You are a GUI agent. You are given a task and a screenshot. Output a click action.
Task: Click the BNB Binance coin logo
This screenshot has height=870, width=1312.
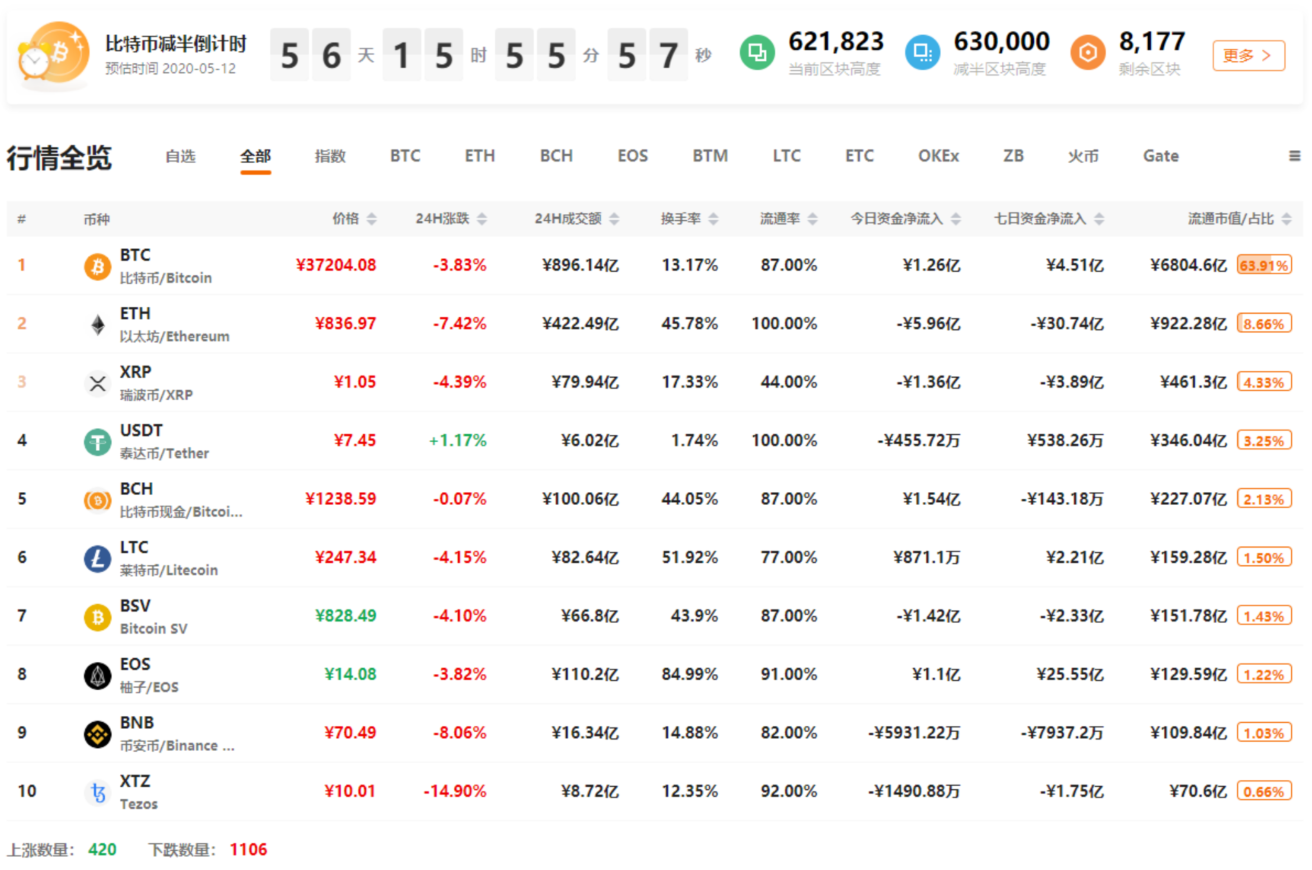[x=97, y=734]
